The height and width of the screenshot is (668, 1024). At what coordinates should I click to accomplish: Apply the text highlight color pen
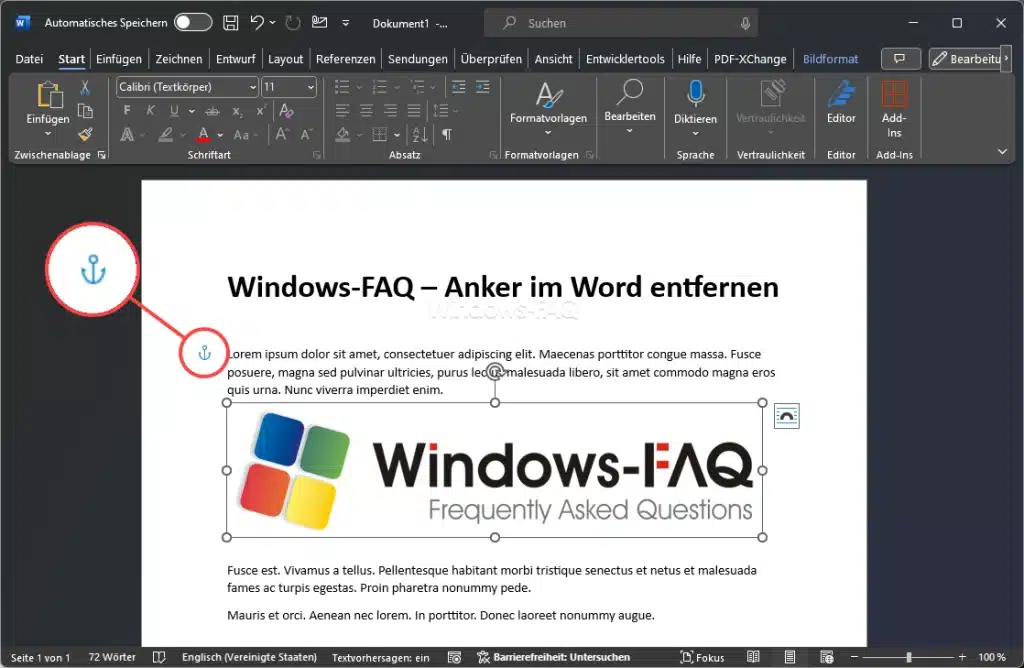tap(166, 135)
